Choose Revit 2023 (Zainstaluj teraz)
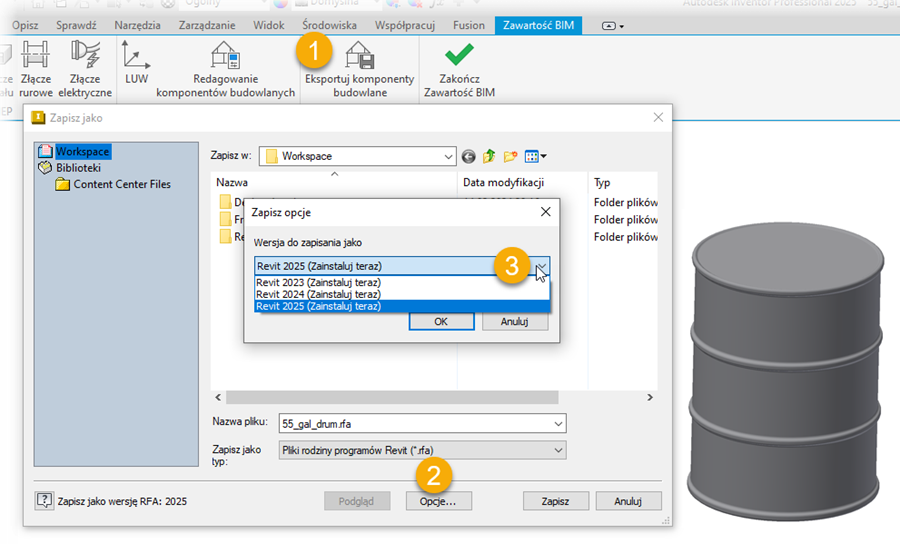 click(402, 282)
